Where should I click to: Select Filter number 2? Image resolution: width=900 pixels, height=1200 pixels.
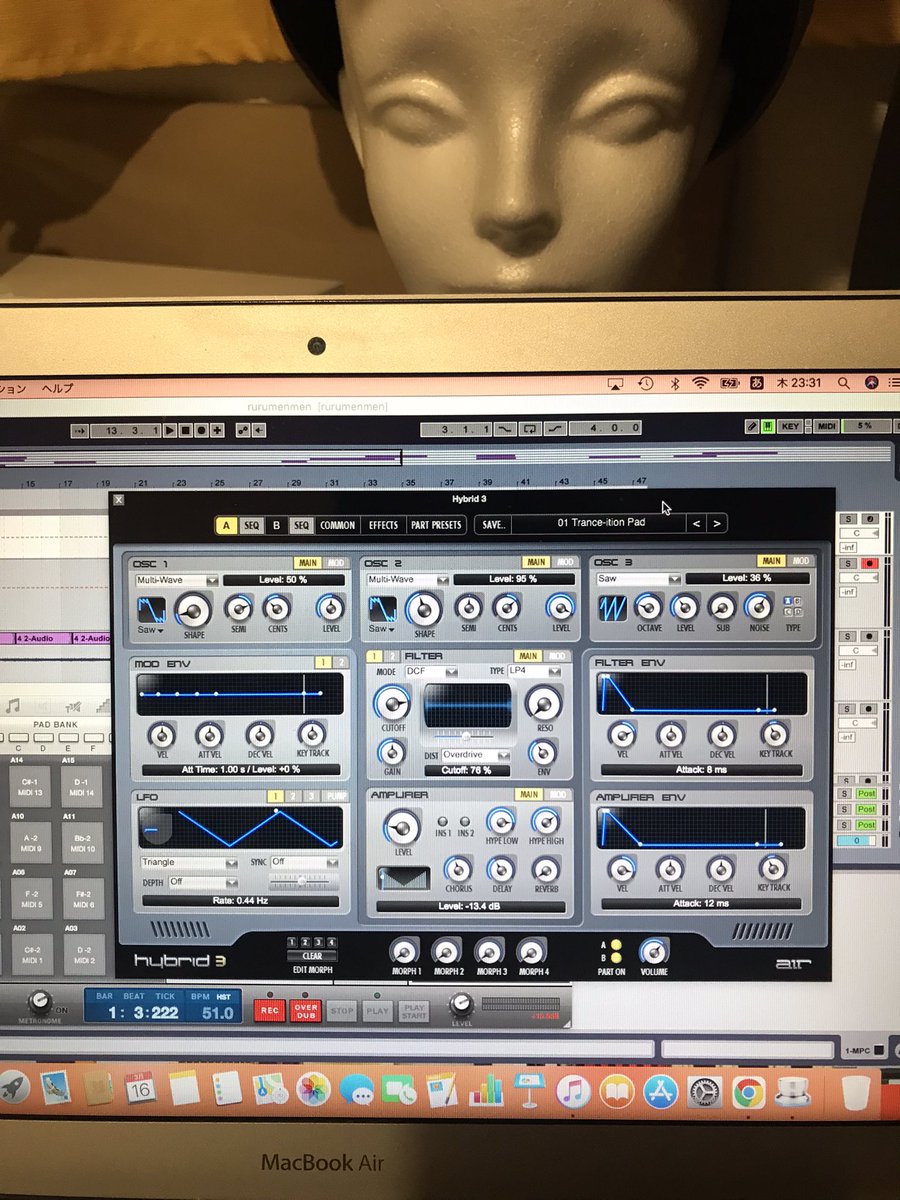pyautogui.click(x=391, y=656)
